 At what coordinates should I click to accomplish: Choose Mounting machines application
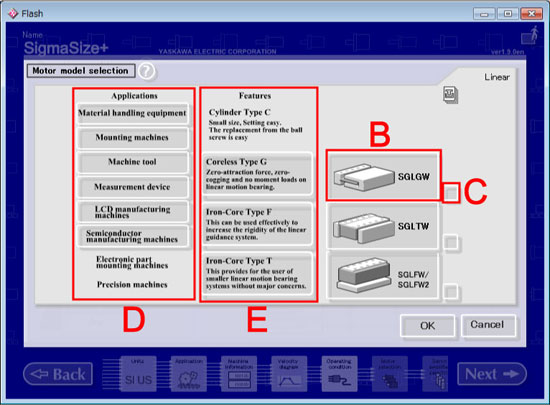132,137
